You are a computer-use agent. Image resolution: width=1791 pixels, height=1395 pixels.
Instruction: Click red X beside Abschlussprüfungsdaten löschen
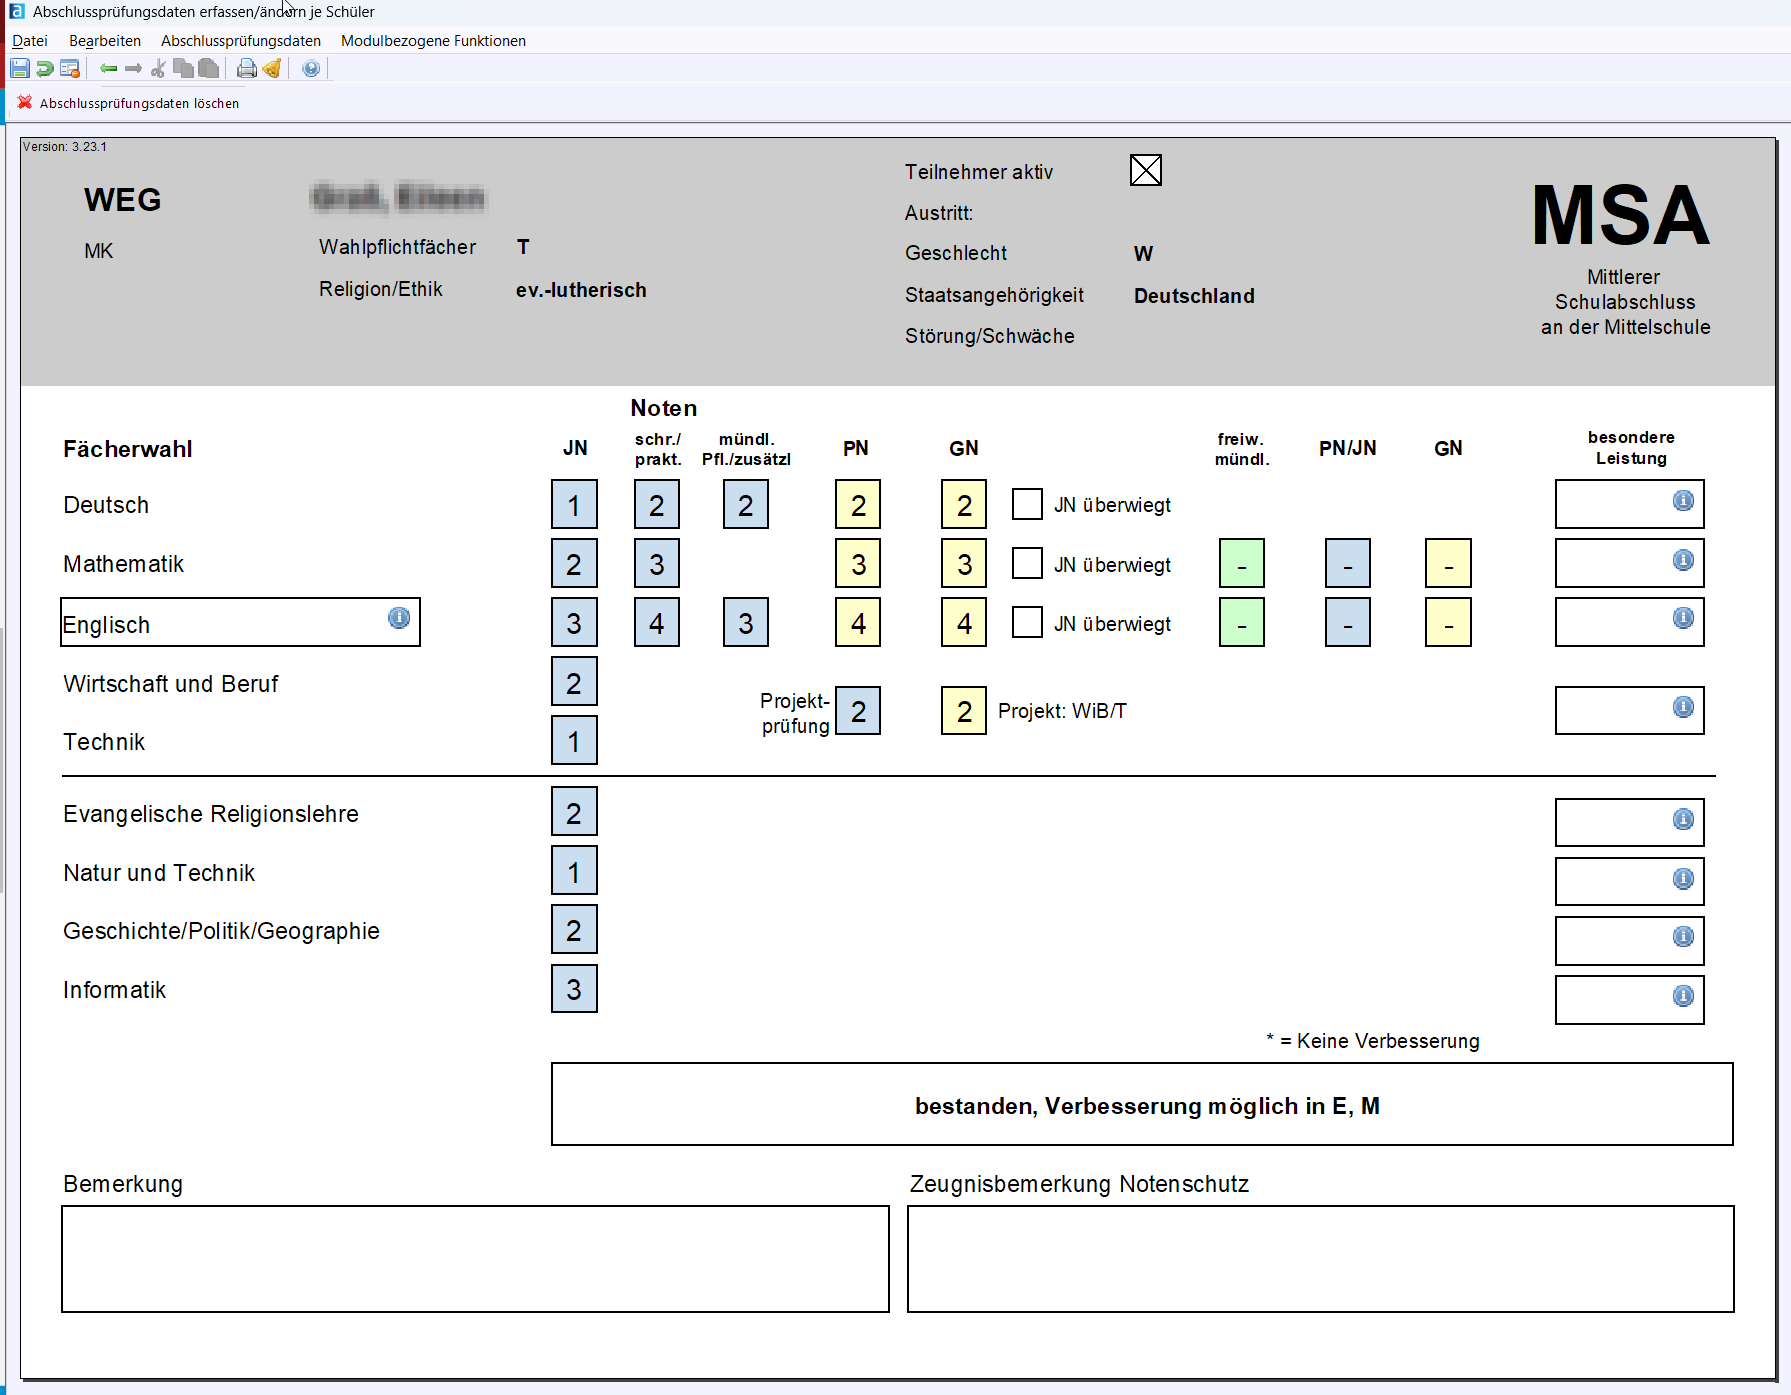[x=25, y=102]
